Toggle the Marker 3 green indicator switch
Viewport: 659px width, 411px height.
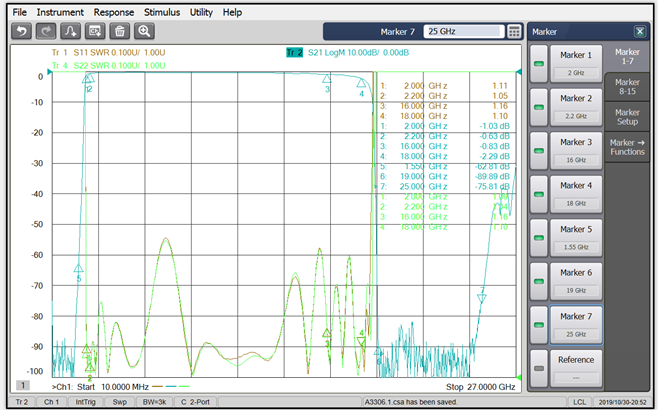point(539,150)
